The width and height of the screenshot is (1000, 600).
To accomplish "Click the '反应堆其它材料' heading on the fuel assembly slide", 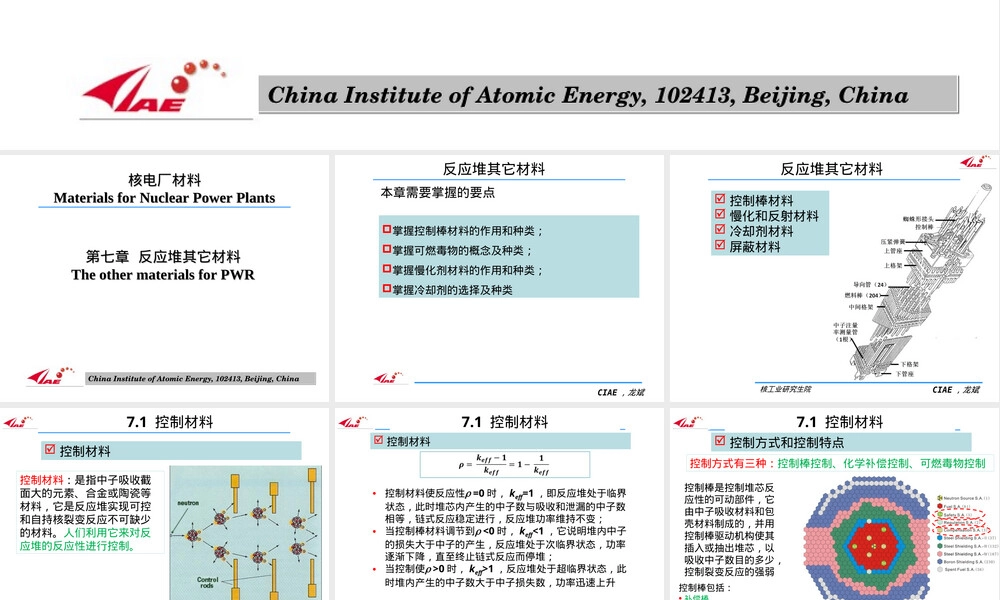I will coord(832,169).
